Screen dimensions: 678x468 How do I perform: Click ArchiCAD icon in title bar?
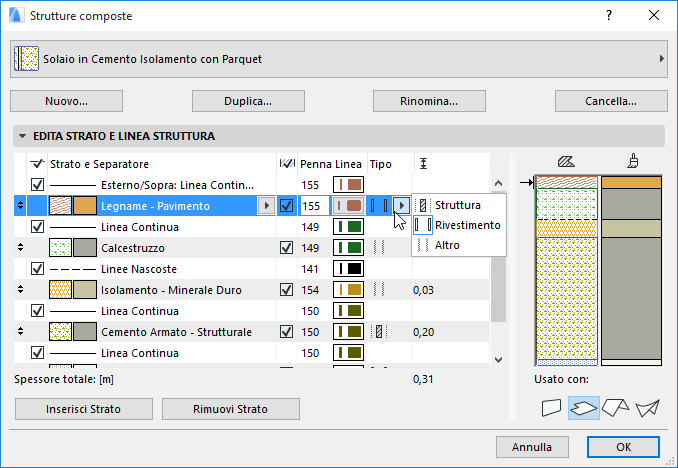16,16
